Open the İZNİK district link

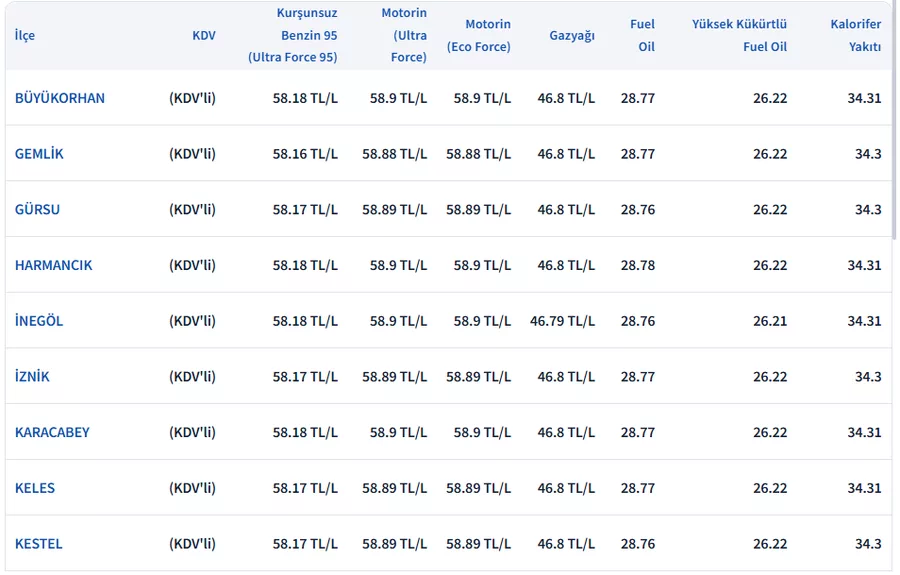(32, 377)
